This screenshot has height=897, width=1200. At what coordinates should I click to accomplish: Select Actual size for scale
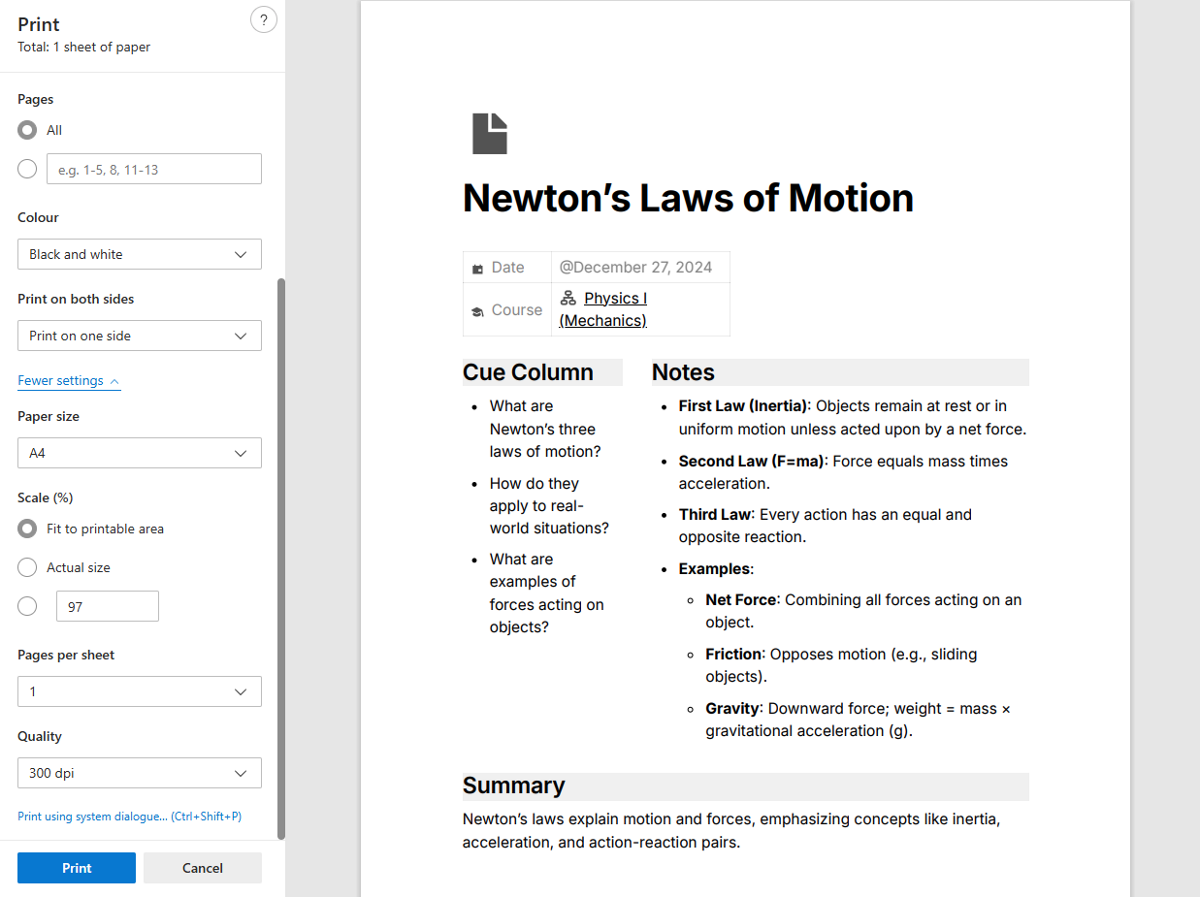pos(26,567)
